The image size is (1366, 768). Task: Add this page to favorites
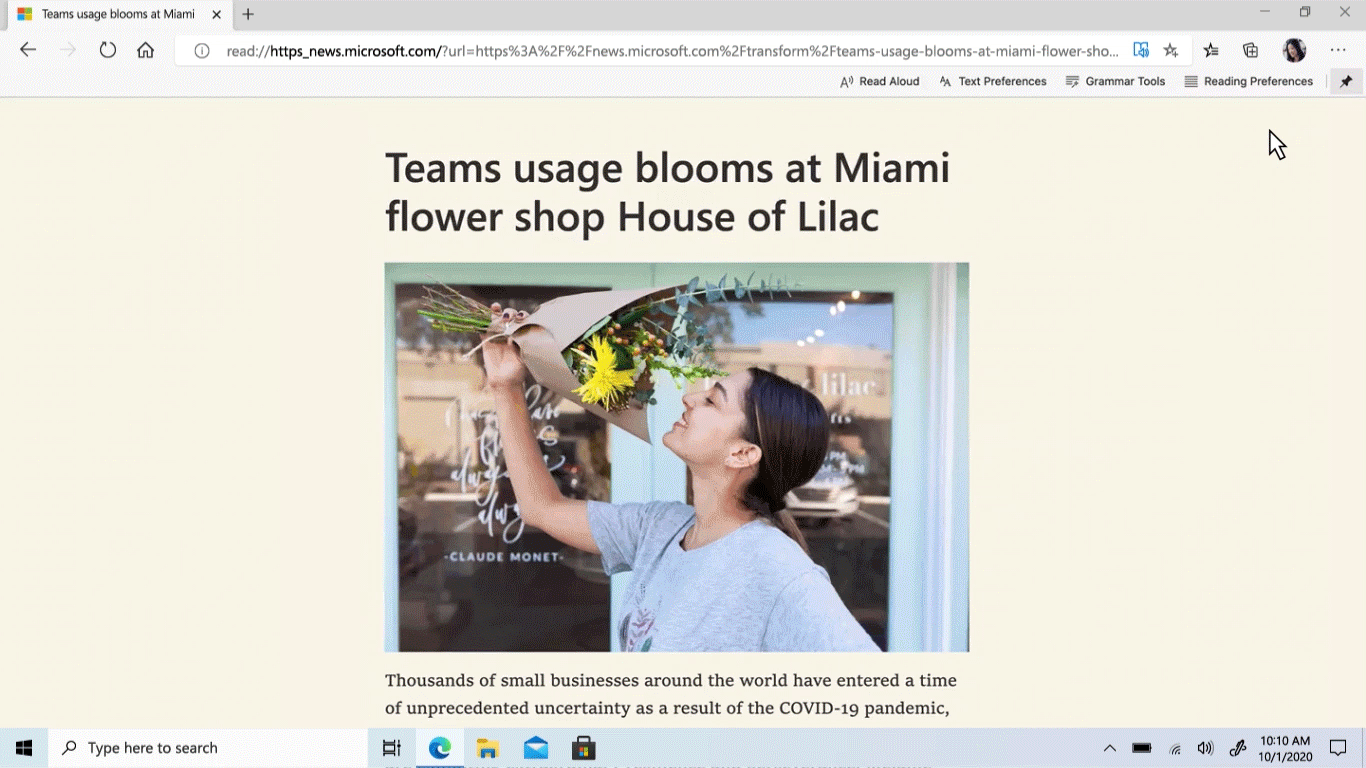pyautogui.click(x=1170, y=49)
